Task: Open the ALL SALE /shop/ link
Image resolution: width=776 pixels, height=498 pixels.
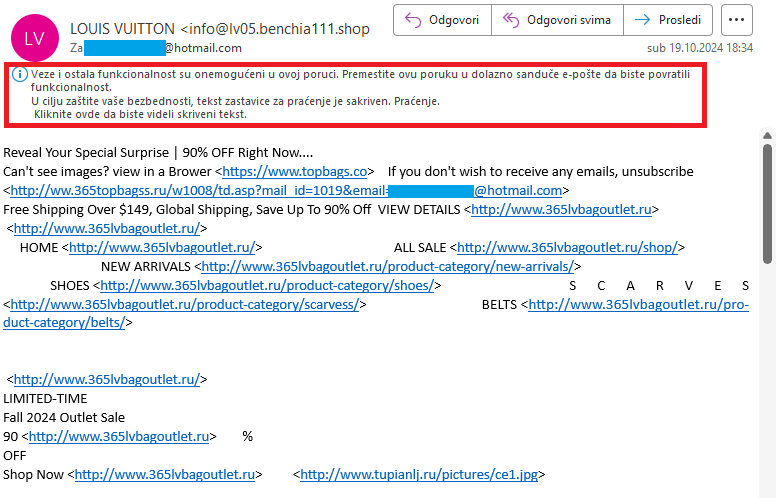Action: click(567, 248)
